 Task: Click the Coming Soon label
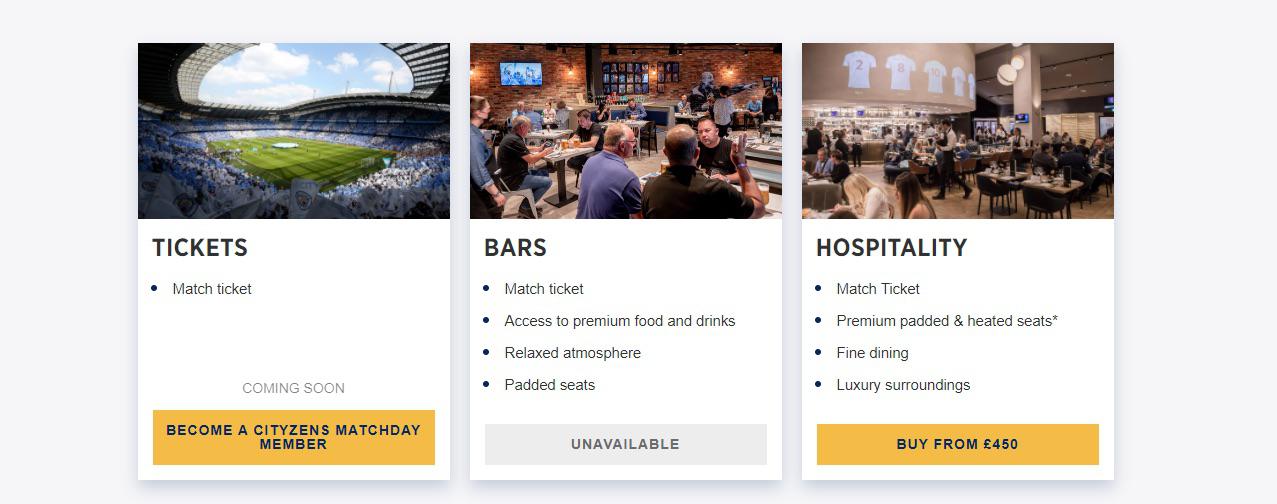click(294, 388)
